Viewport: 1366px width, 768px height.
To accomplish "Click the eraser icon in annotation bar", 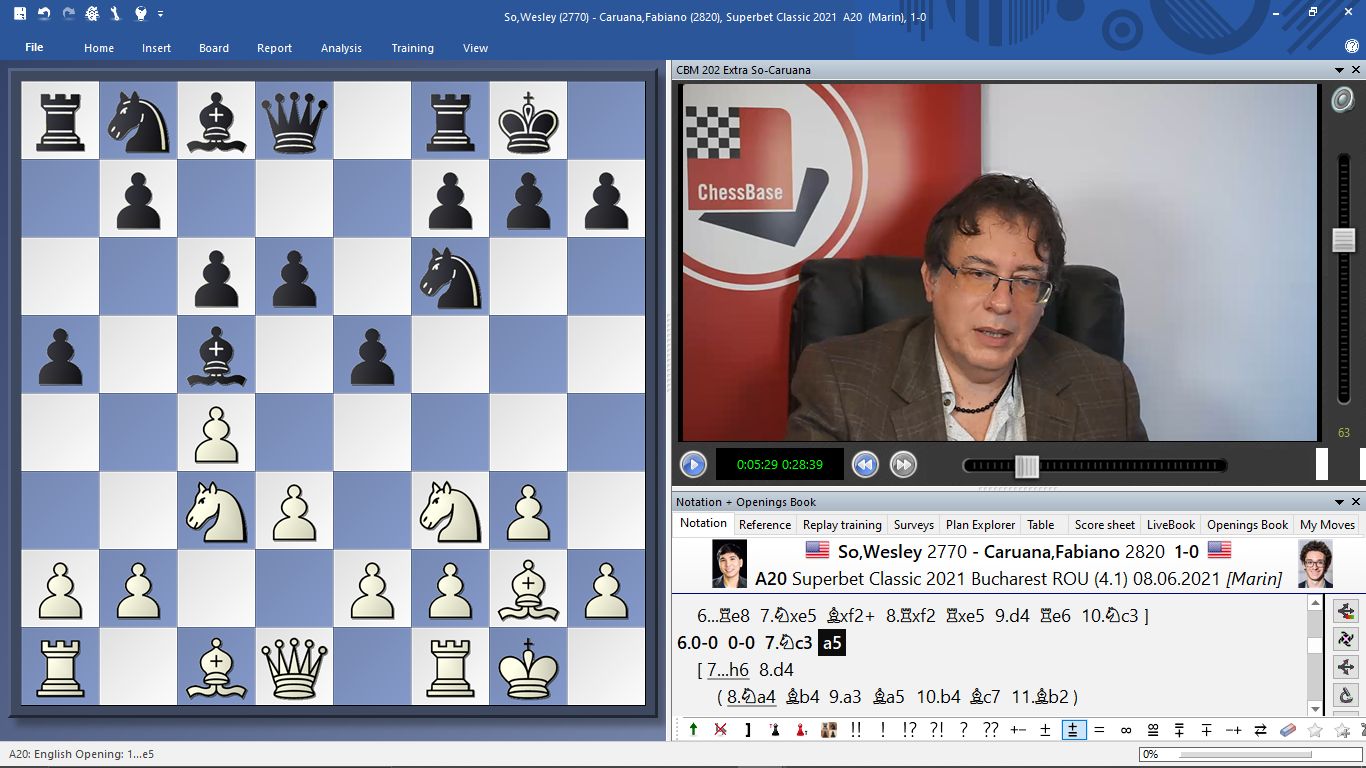I will click(x=1288, y=730).
